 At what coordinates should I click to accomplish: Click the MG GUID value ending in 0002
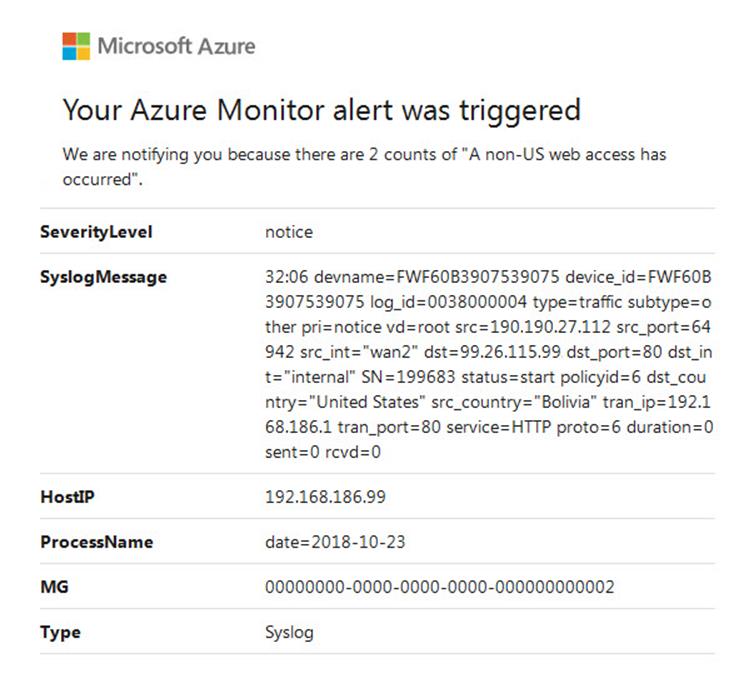coord(439,586)
